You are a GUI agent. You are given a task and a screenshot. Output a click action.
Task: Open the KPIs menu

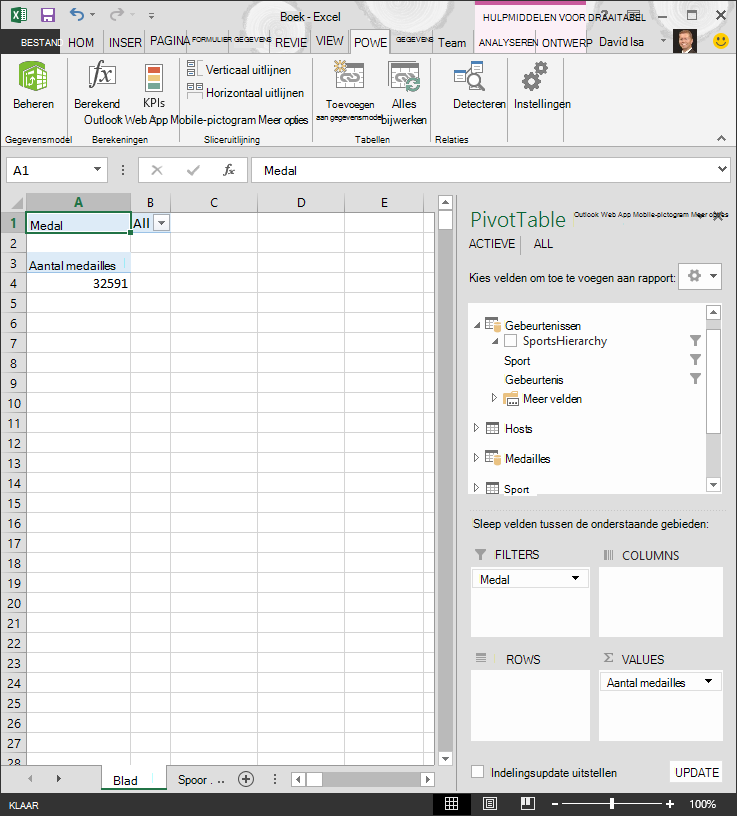click(154, 86)
